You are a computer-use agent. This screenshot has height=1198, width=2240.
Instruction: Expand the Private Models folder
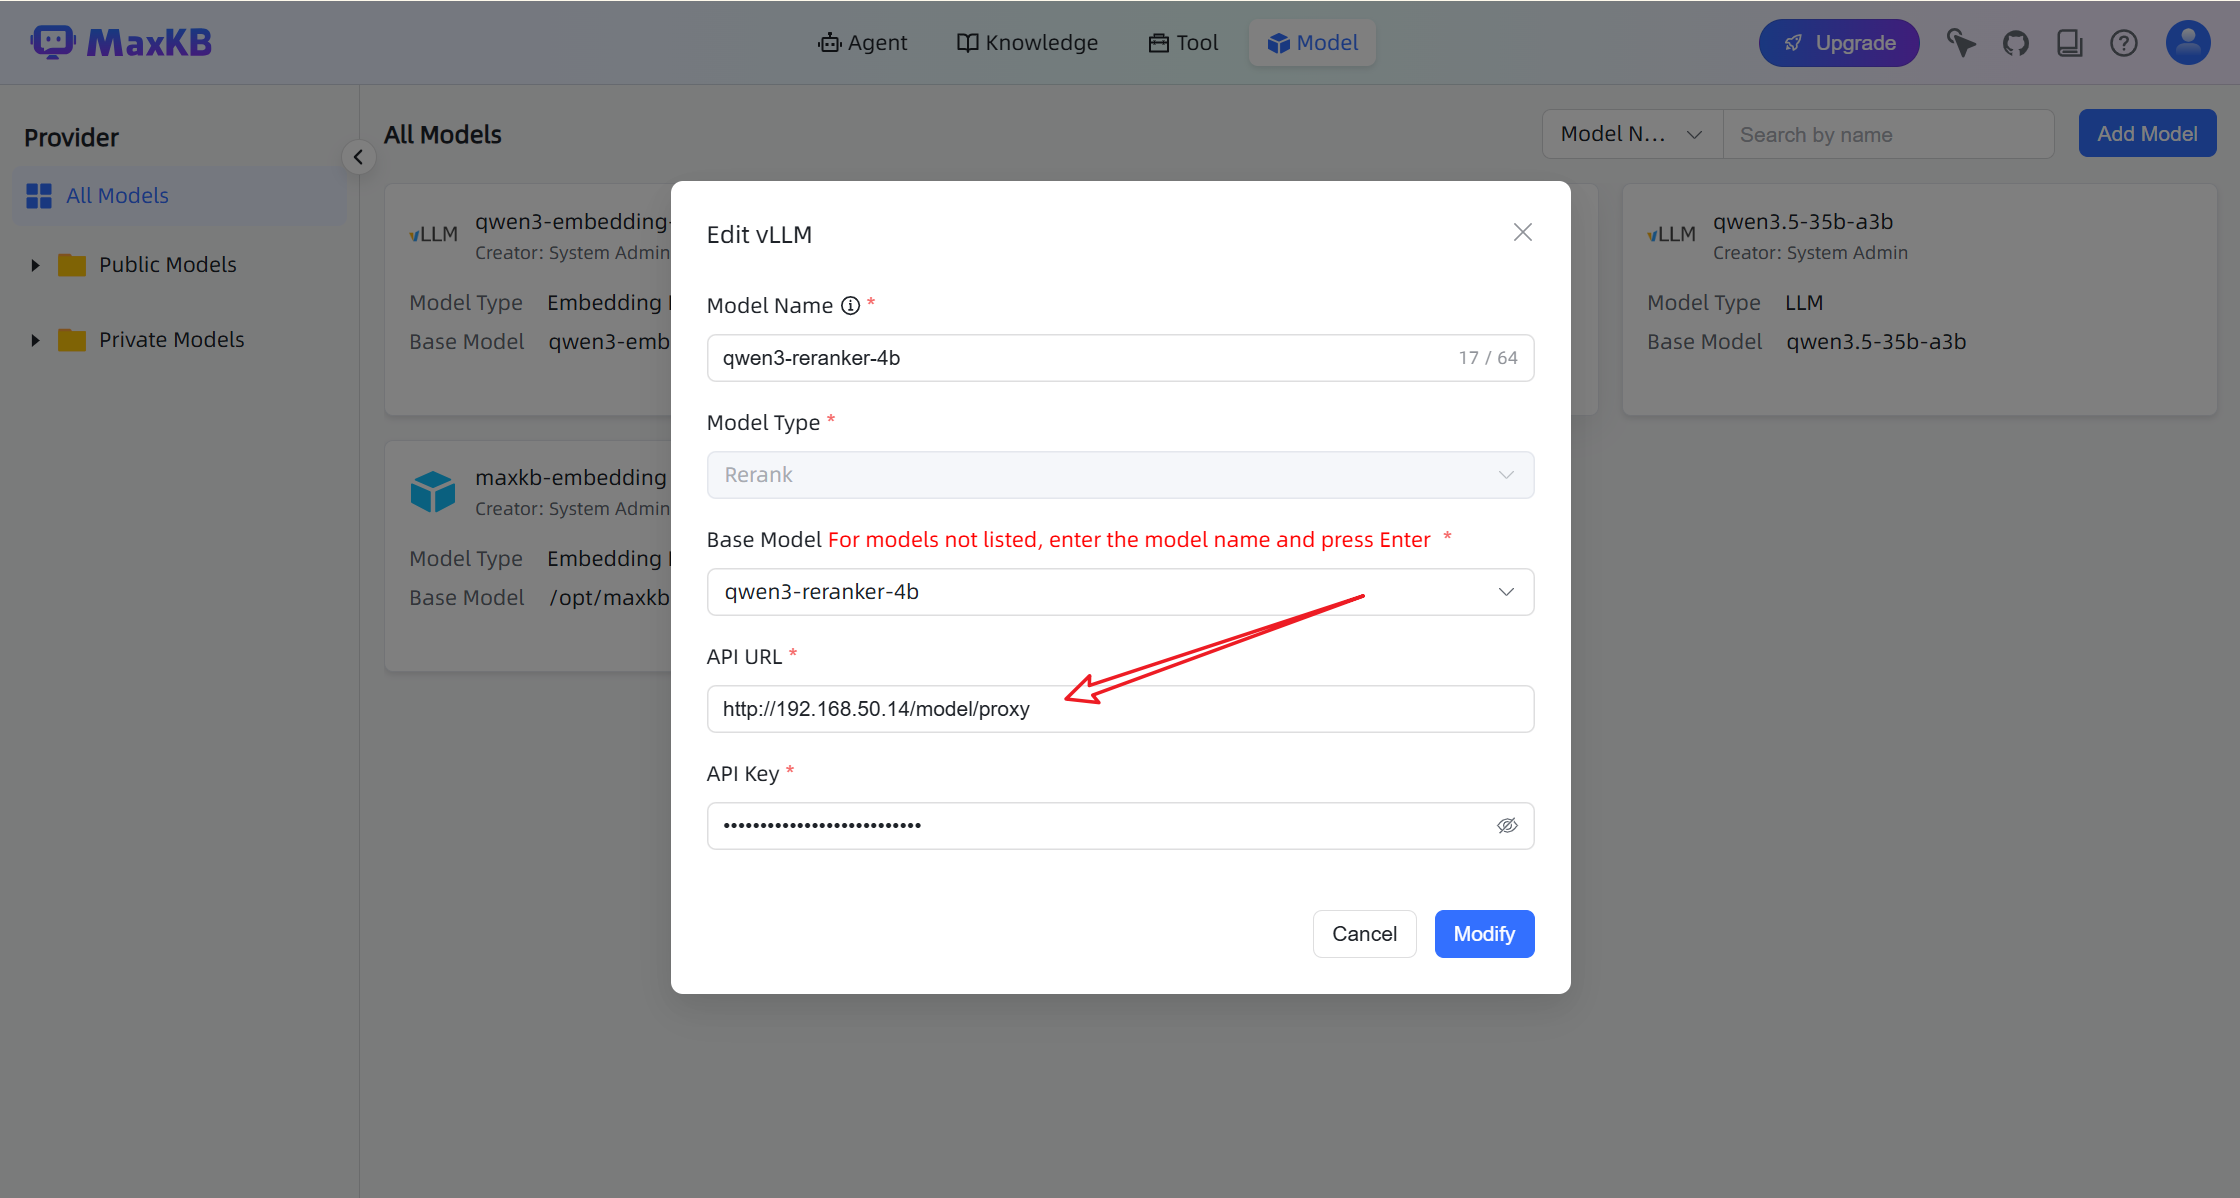(x=35, y=340)
